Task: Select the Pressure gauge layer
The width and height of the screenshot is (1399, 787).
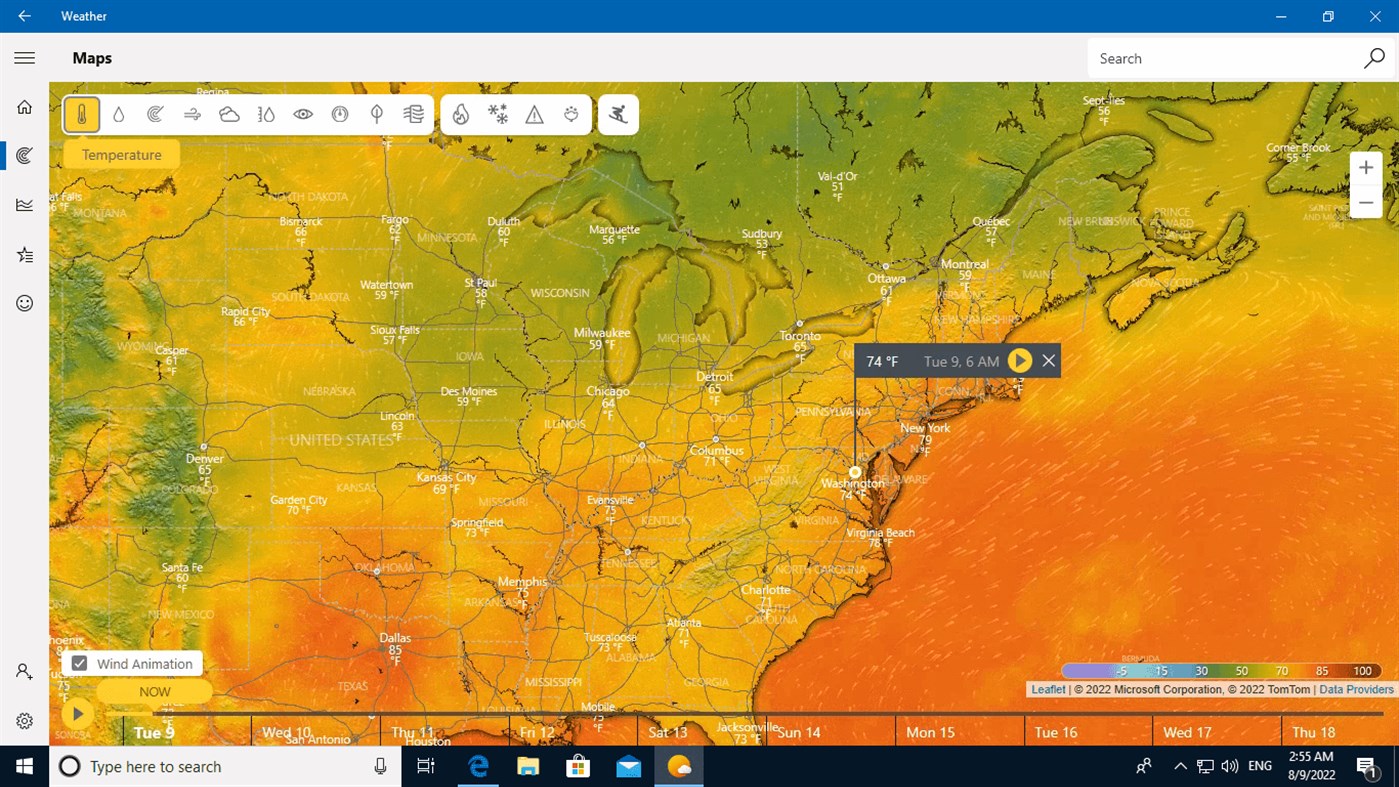Action: point(340,114)
